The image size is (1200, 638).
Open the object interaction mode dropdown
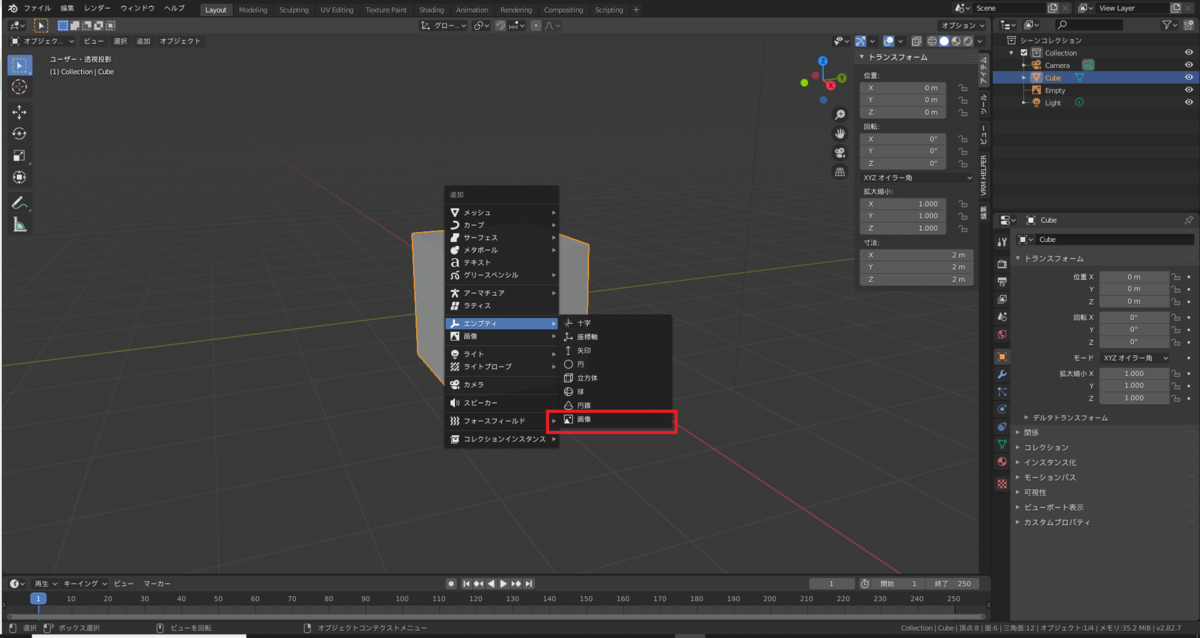coord(42,41)
